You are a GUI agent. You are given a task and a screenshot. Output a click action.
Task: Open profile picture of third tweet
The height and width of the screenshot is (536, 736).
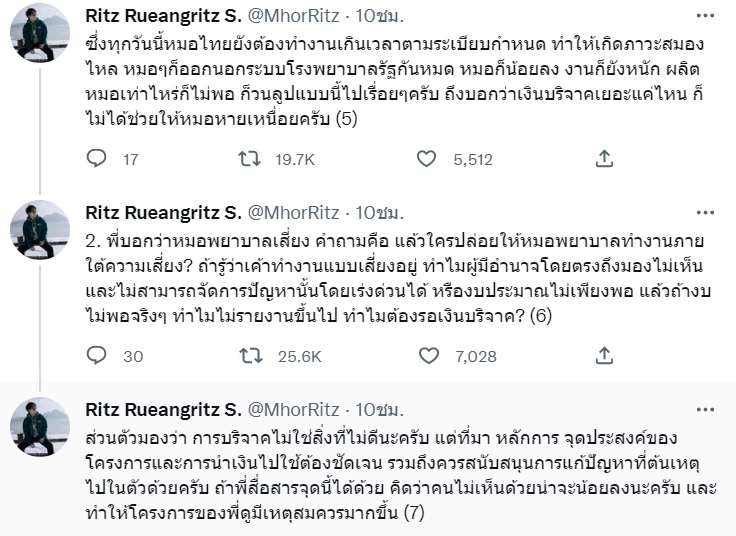tap(39, 427)
